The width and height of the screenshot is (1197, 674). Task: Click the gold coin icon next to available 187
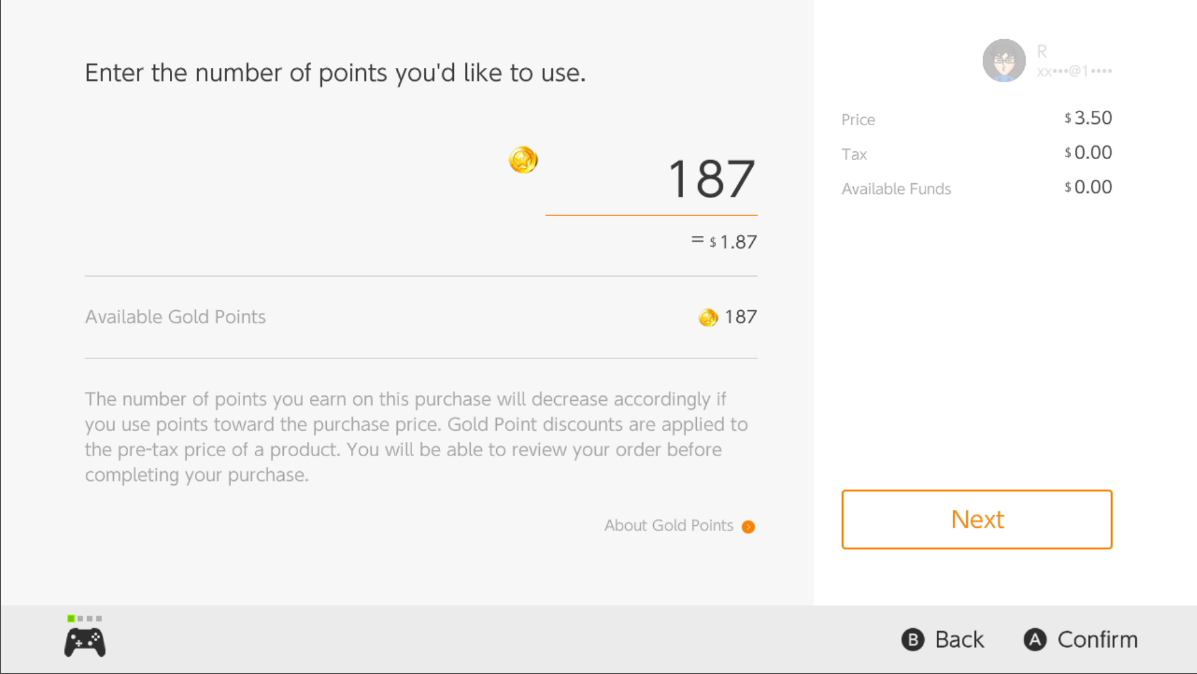(x=708, y=318)
